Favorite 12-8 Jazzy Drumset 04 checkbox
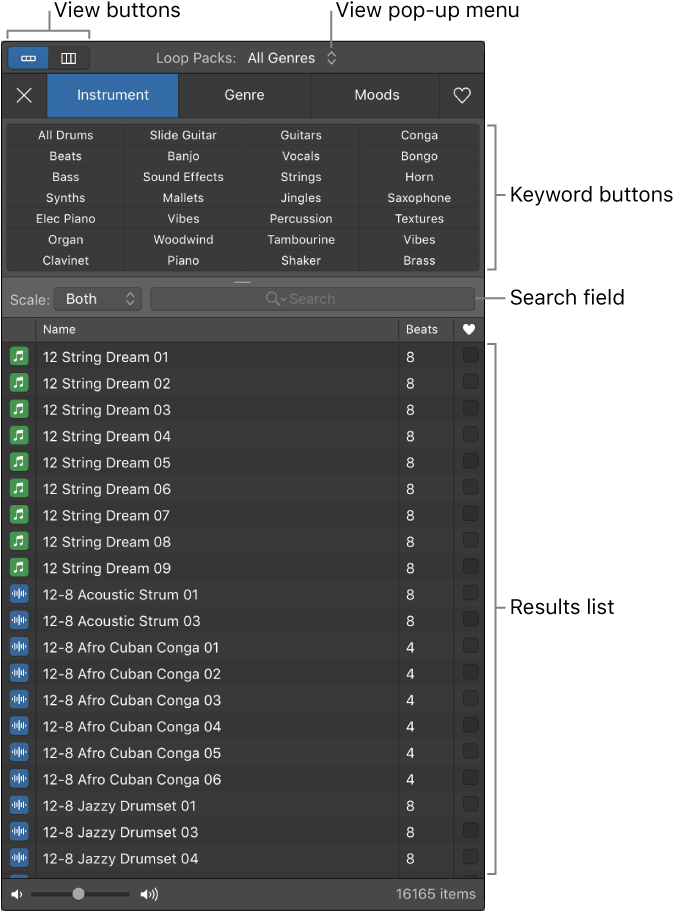This screenshot has width=673, height=911. [x=470, y=857]
